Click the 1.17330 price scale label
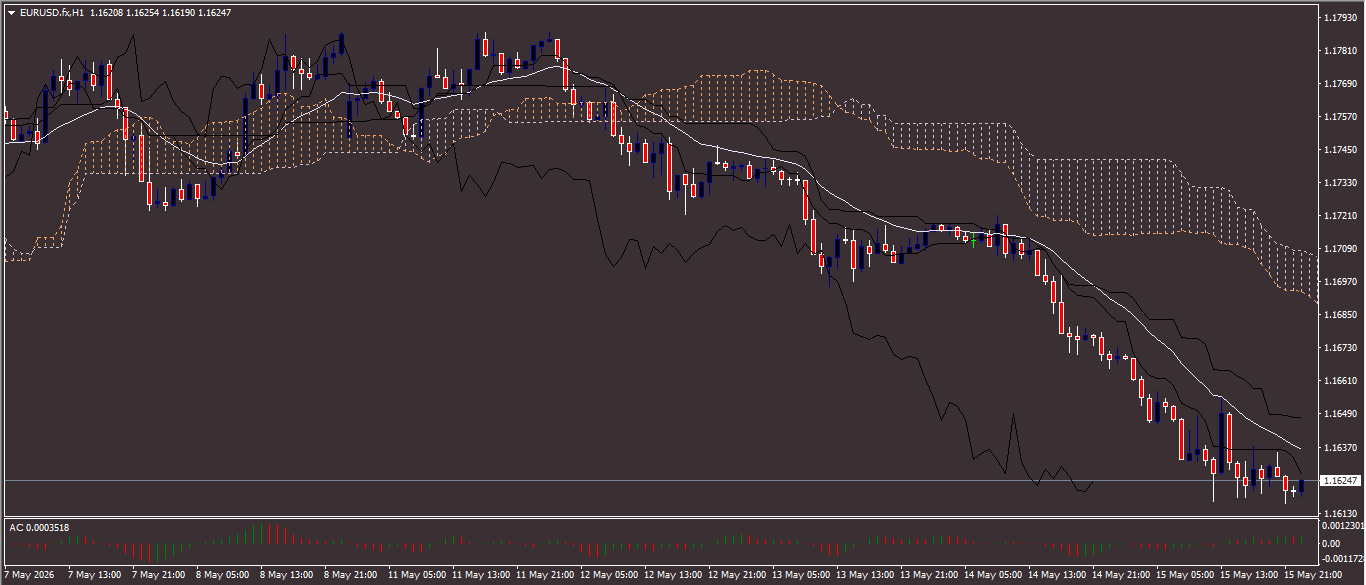Screen dimensions: 1366x585 tap(1339, 183)
